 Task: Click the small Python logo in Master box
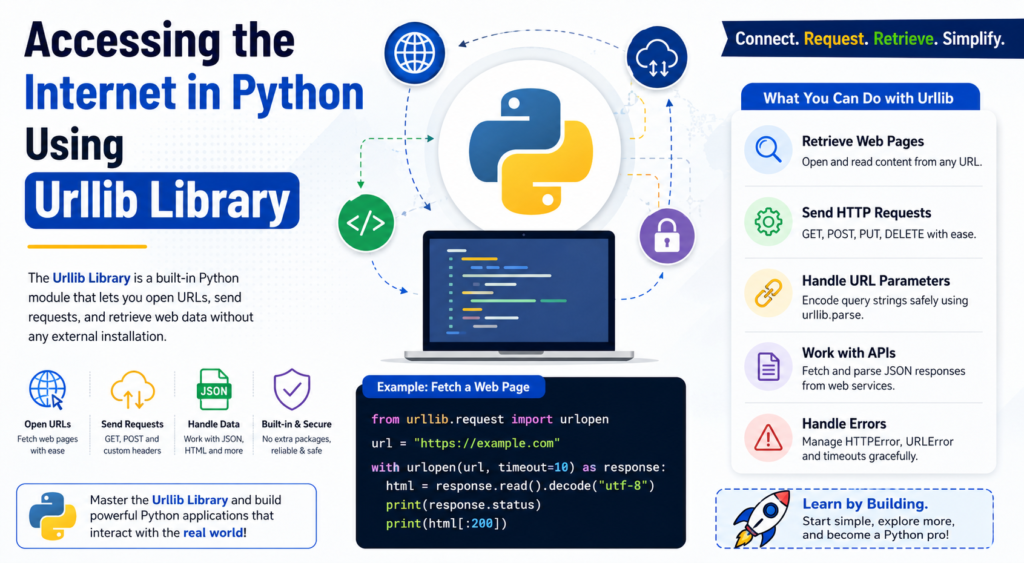(52, 516)
